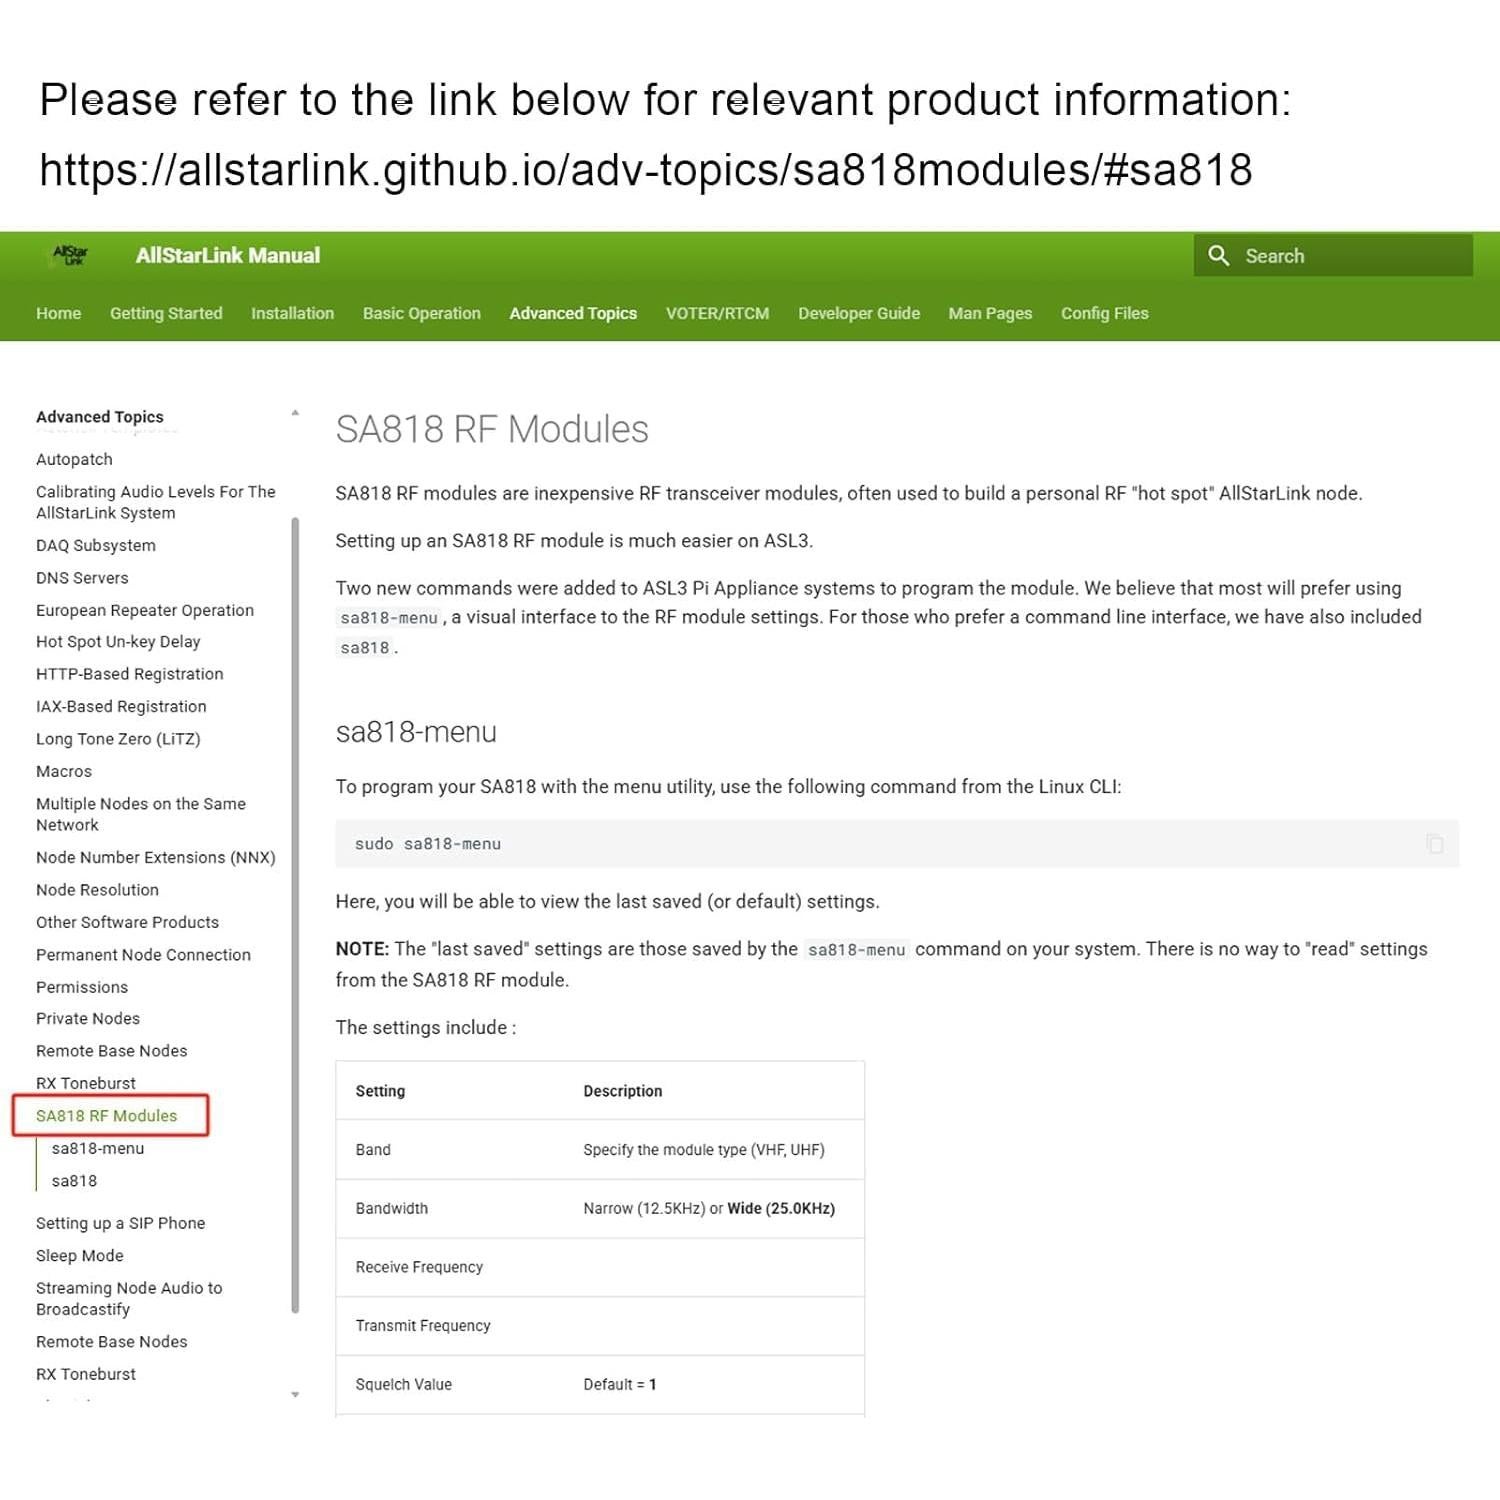Screen dimensions: 1500x1500
Task: Open the VOTER/RTCM tab
Action: pyautogui.click(x=717, y=313)
